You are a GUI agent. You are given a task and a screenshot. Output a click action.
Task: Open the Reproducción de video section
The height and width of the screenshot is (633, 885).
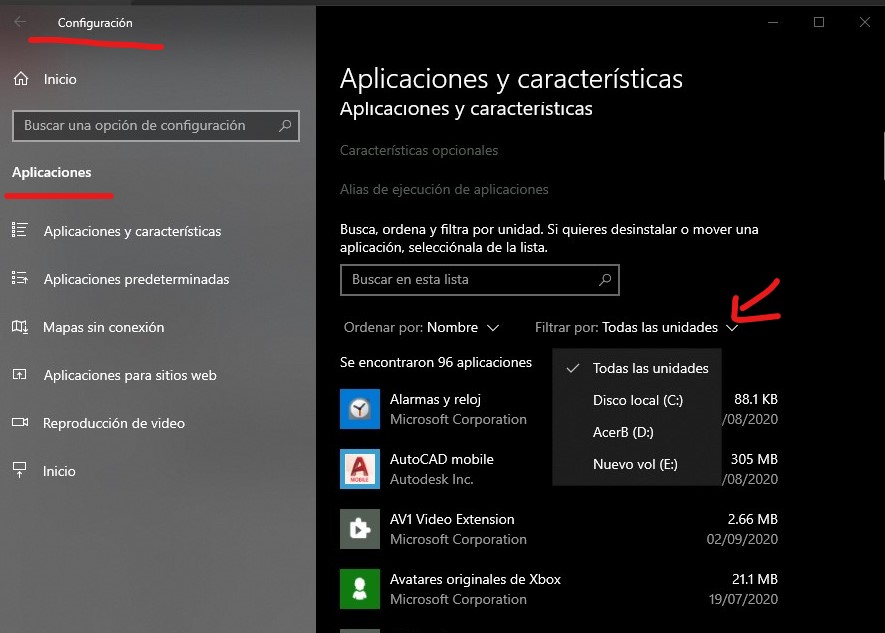(x=113, y=423)
